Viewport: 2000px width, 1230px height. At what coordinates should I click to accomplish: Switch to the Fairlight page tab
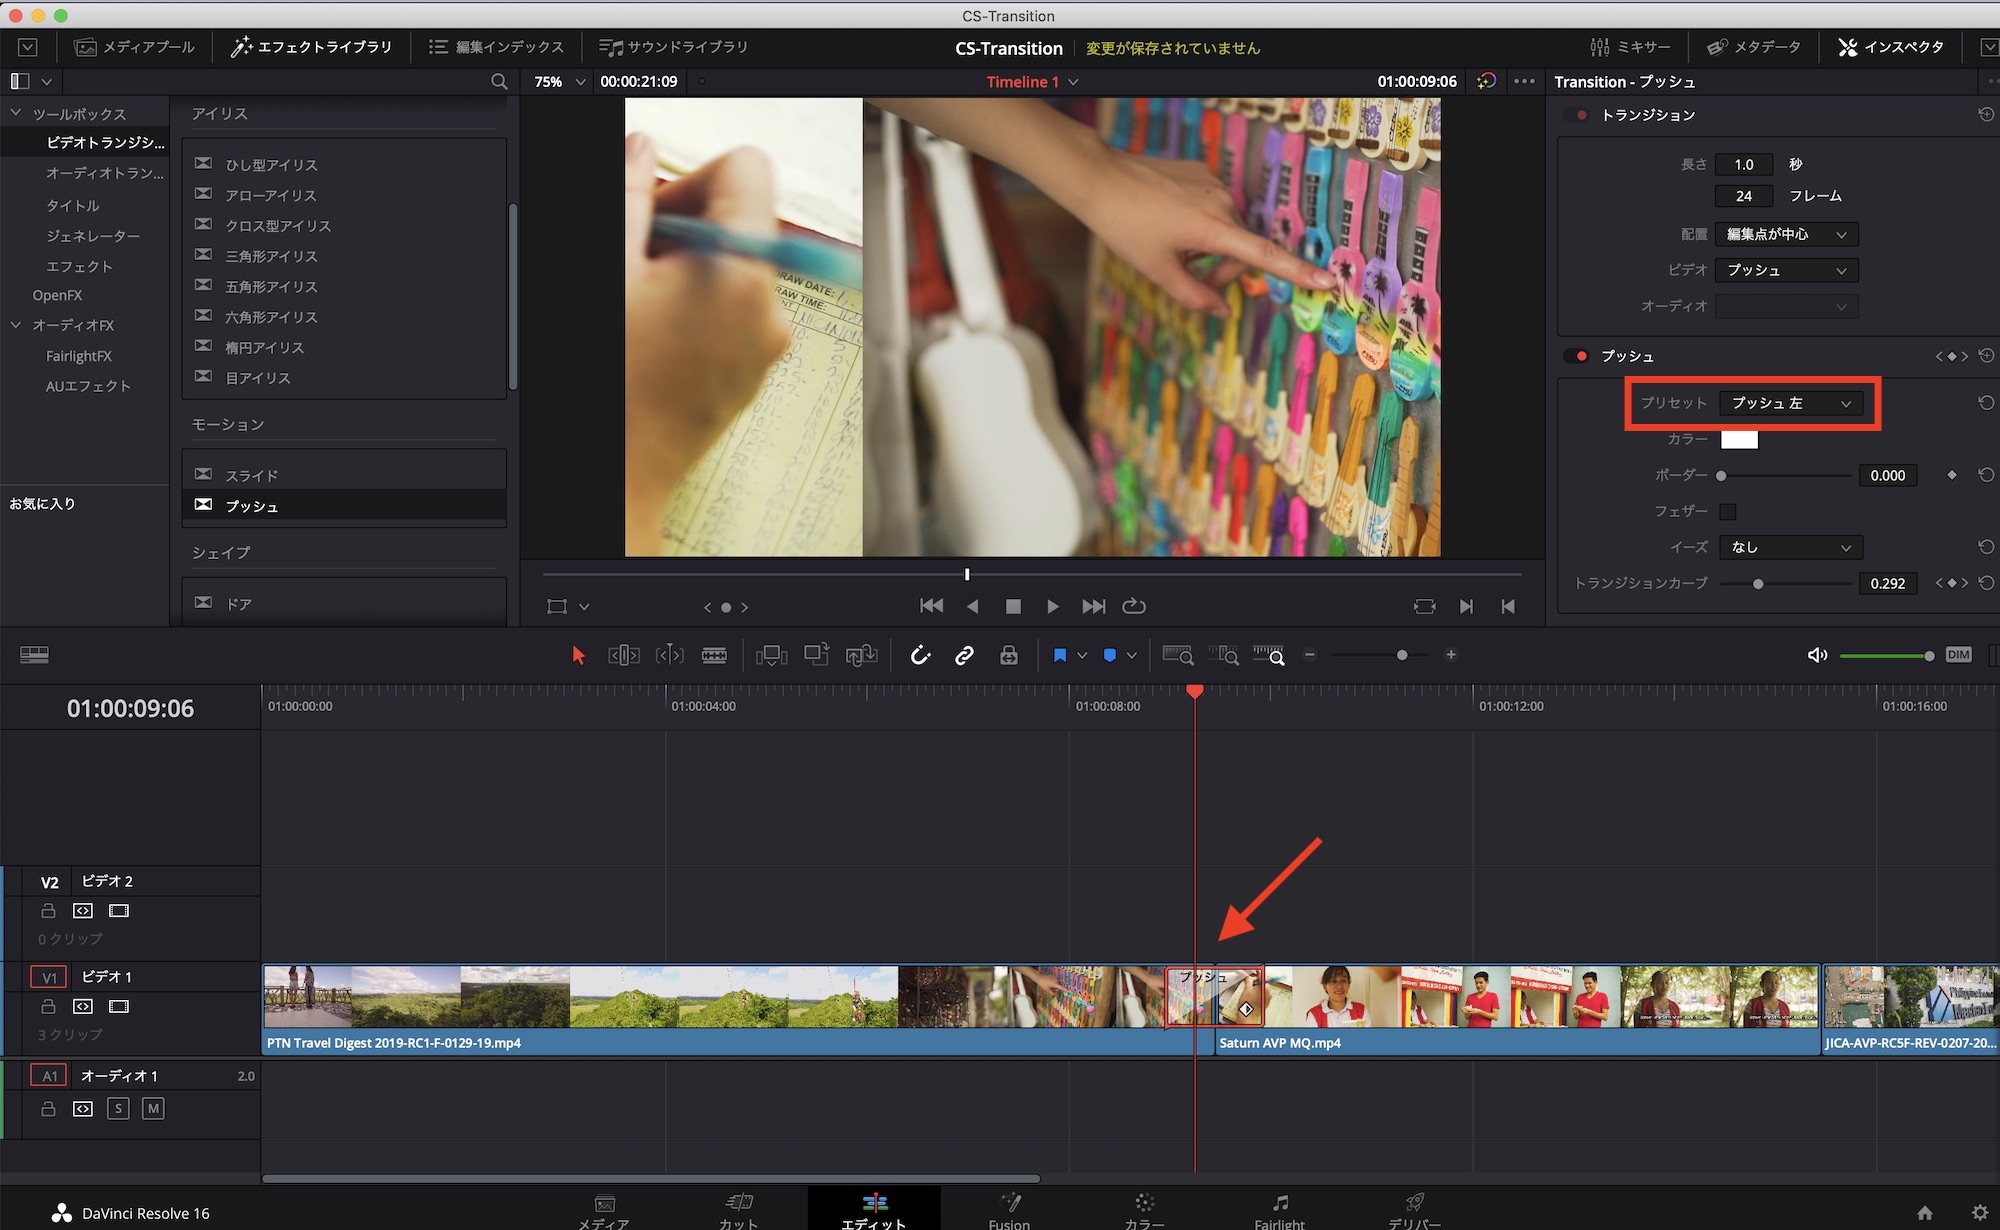[x=1279, y=1210]
